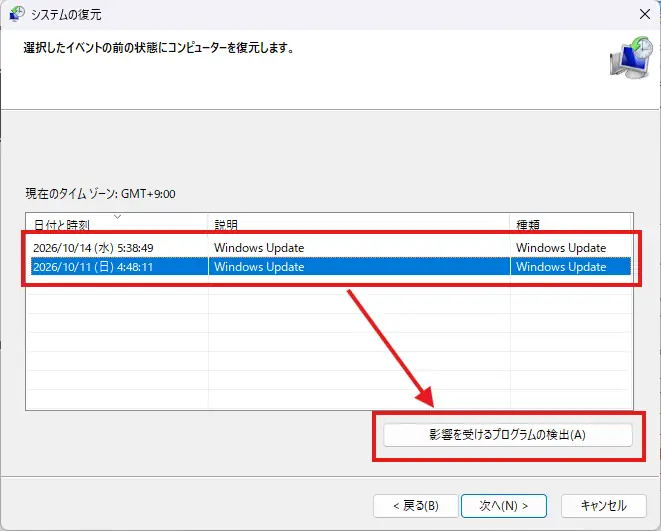The image size is (661, 531).
Task: Sort by 日付と時刻 column header
Action: [x=117, y=223]
